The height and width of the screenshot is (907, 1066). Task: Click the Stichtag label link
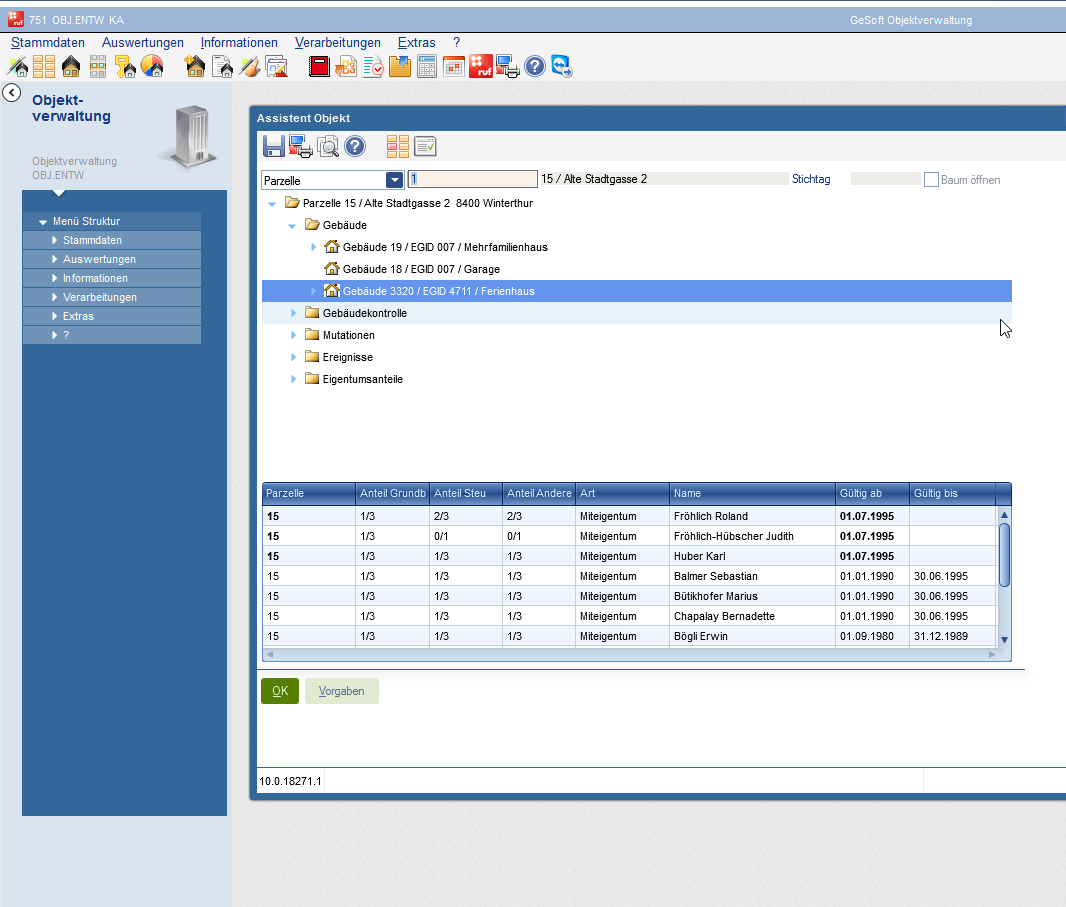pos(810,179)
